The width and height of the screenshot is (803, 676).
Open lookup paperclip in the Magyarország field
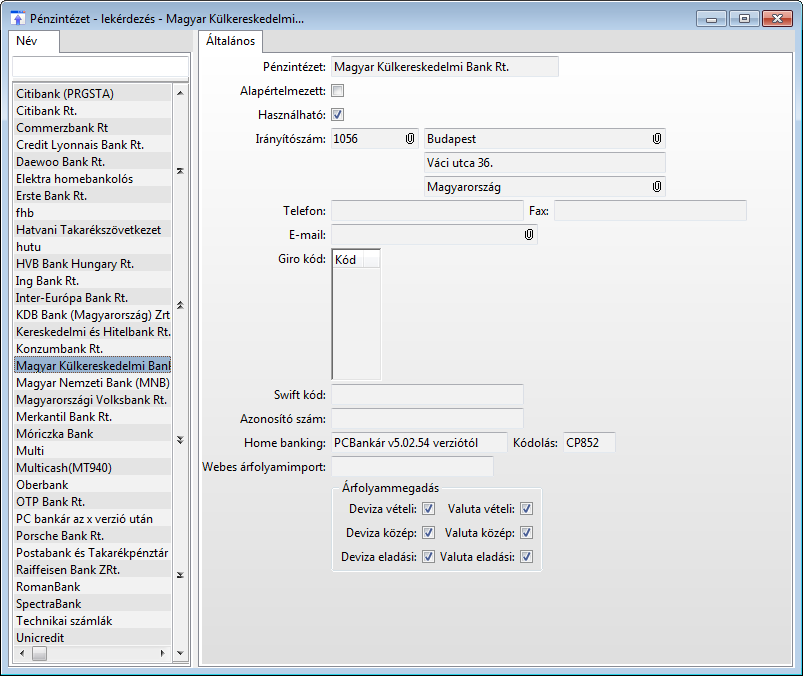pyautogui.click(x=657, y=186)
